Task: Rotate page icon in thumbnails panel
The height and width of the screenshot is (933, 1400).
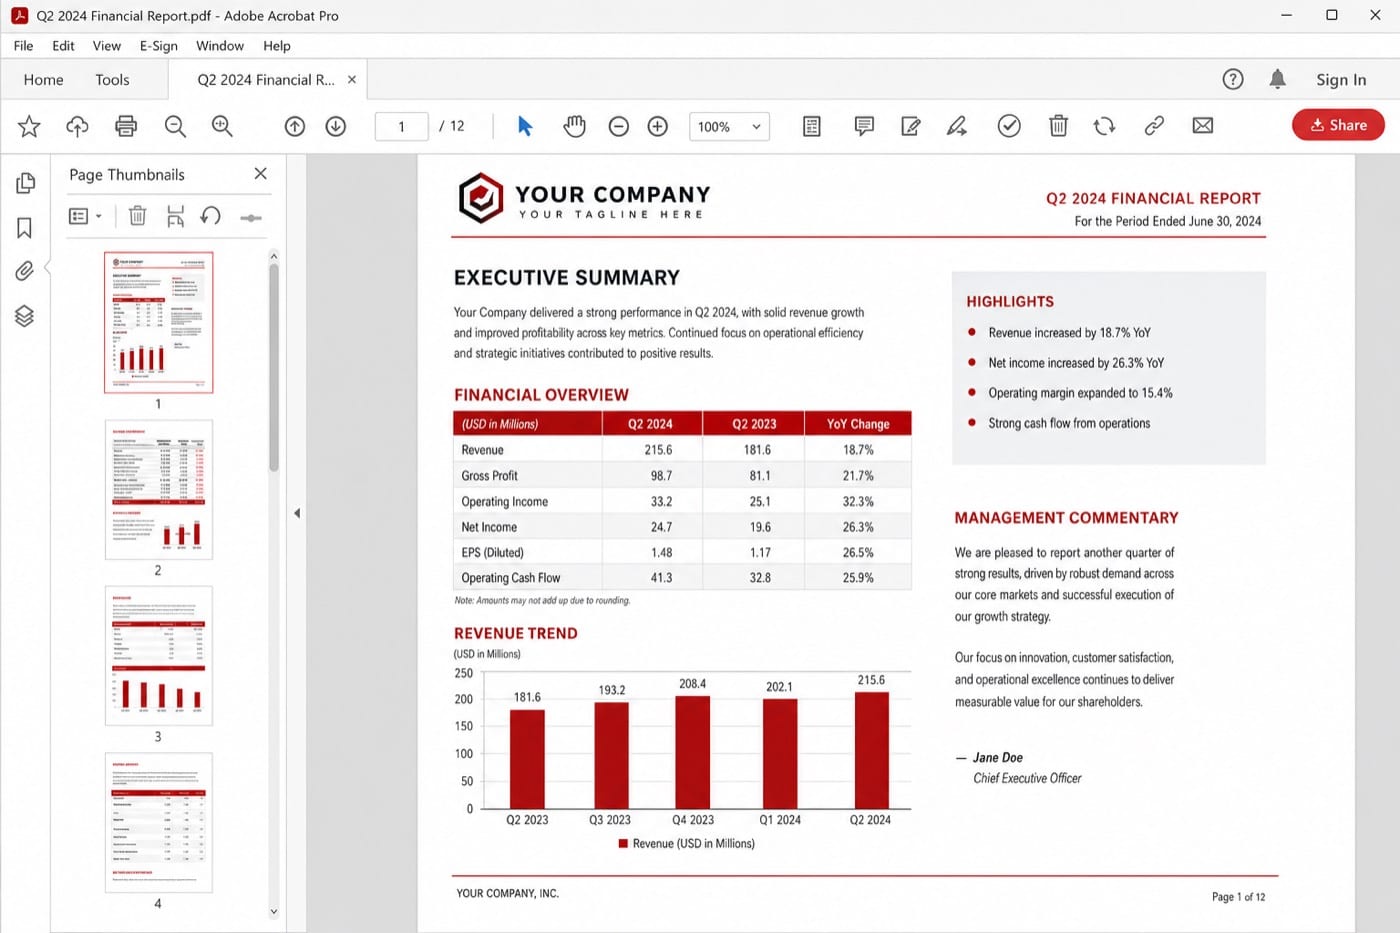Action: pyautogui.click(x=210, y=216)
